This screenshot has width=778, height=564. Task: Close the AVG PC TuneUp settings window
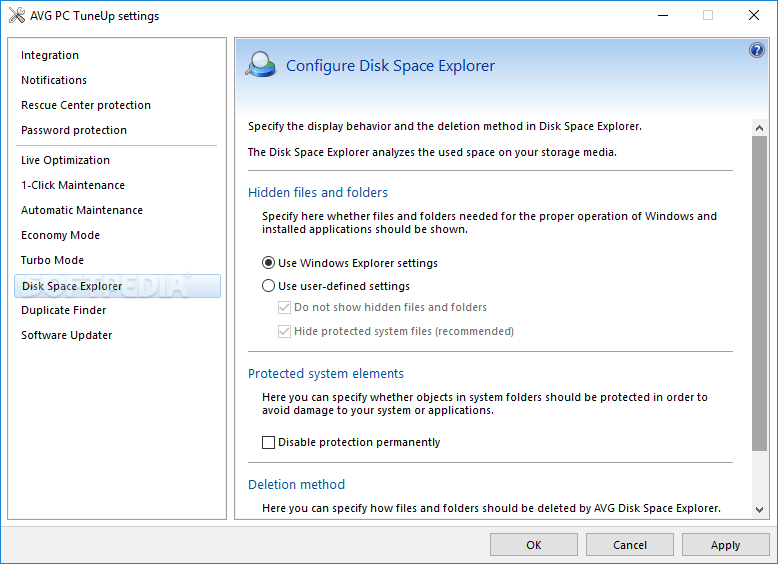[x=754, y=15]
